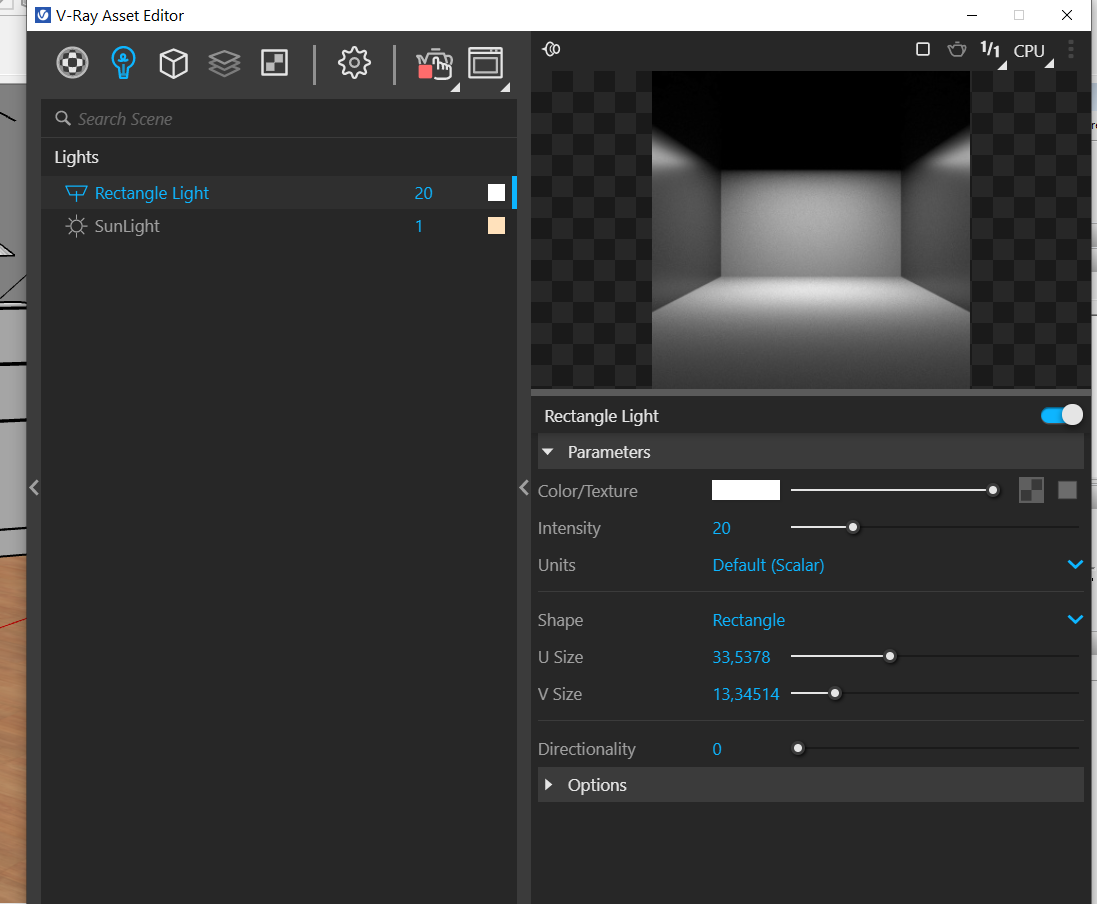1097x904 pixels.
Task: Toggle the Color/Texture enable checkbox
Action: [x=1067, y=490]
